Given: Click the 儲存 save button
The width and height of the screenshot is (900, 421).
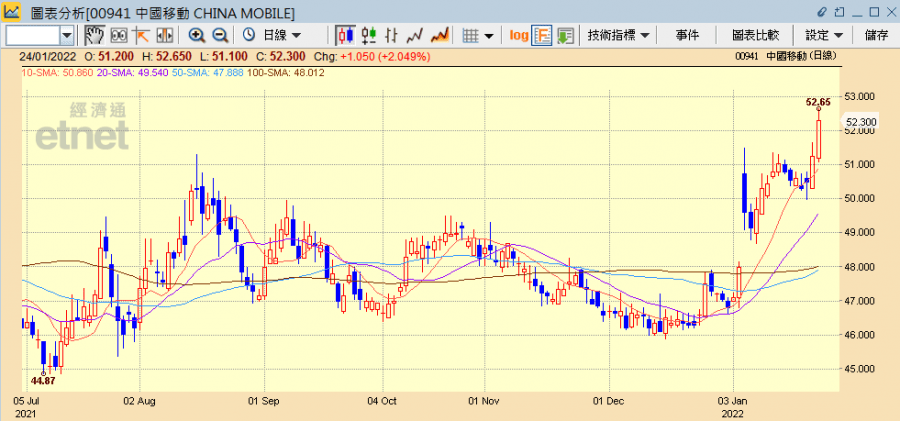Looking at the screenshot, I should (x=876, y=35).
